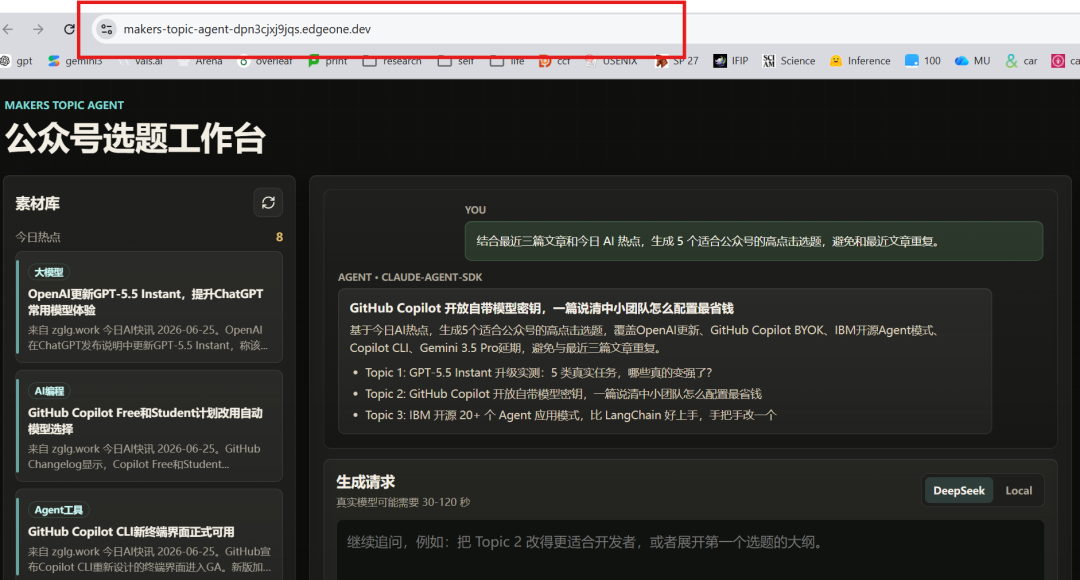Click the YOU message label
The height and width of the screenshot is (580, 1080).
pyautogui.click(x=475, y=210)
